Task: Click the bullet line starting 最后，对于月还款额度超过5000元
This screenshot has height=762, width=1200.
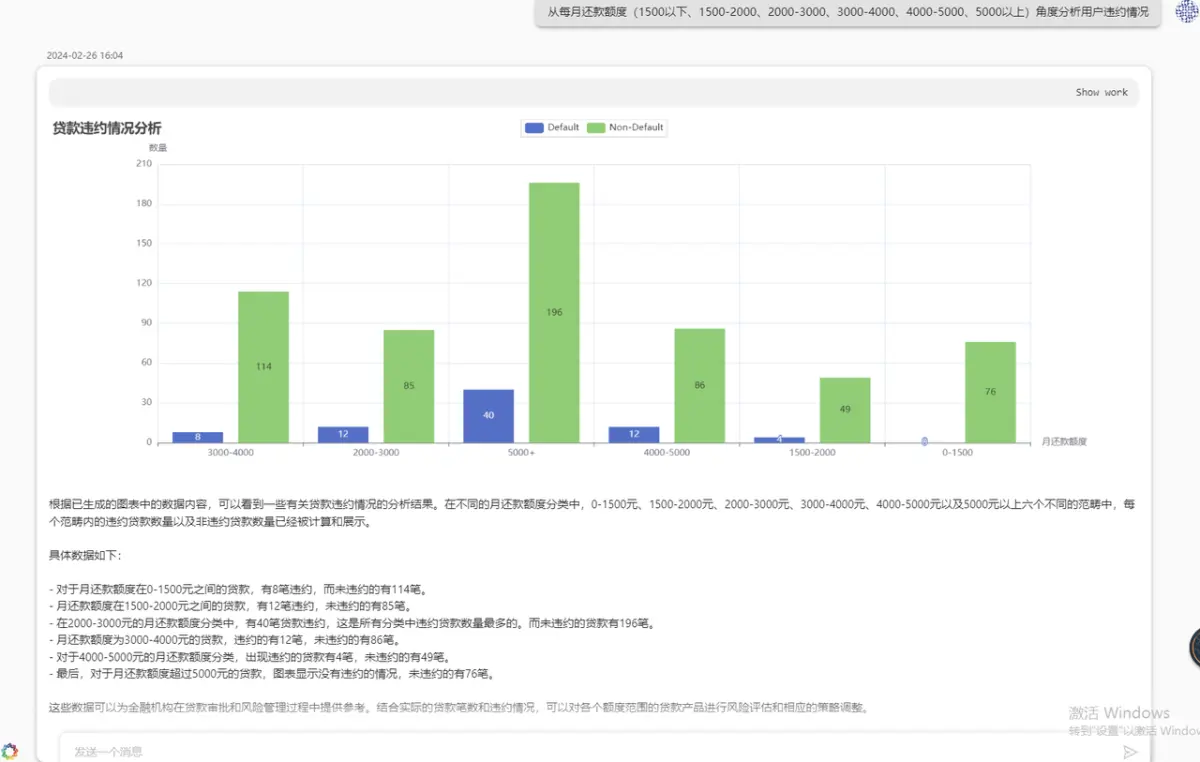Action: point(272,674)
